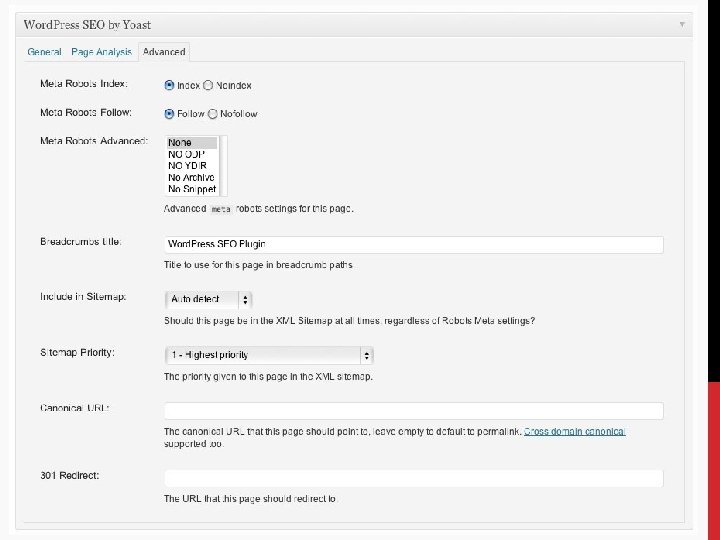Select NO YDIR in the robots list
Screen dimensions: 720x540
point(190,165)
